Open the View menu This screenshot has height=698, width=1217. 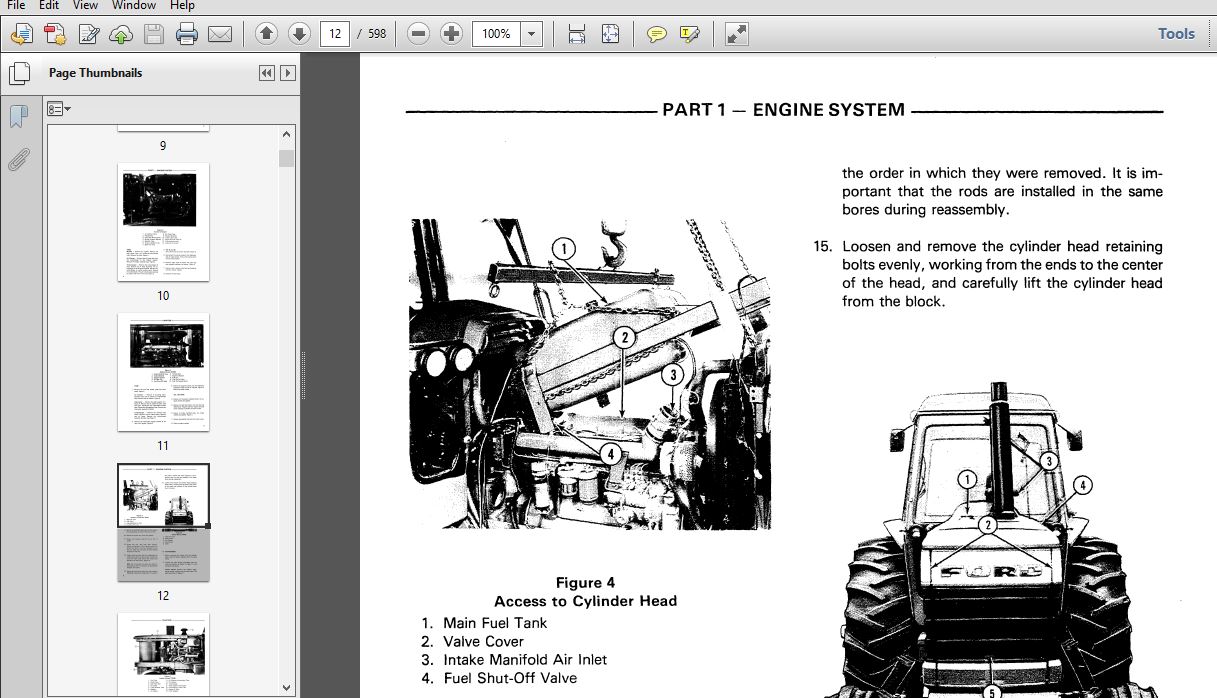pyautogui.click(x=85, y=6)
